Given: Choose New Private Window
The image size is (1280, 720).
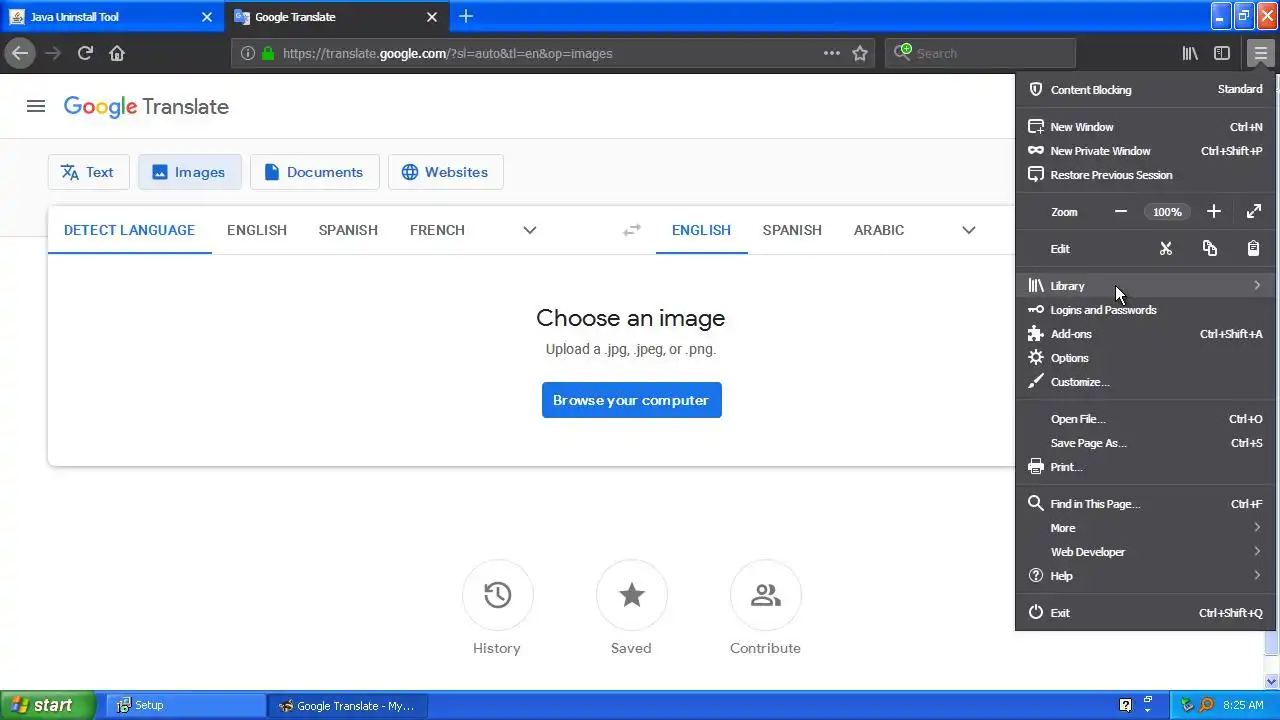Looking at the screenshot, I should 1145,151.
